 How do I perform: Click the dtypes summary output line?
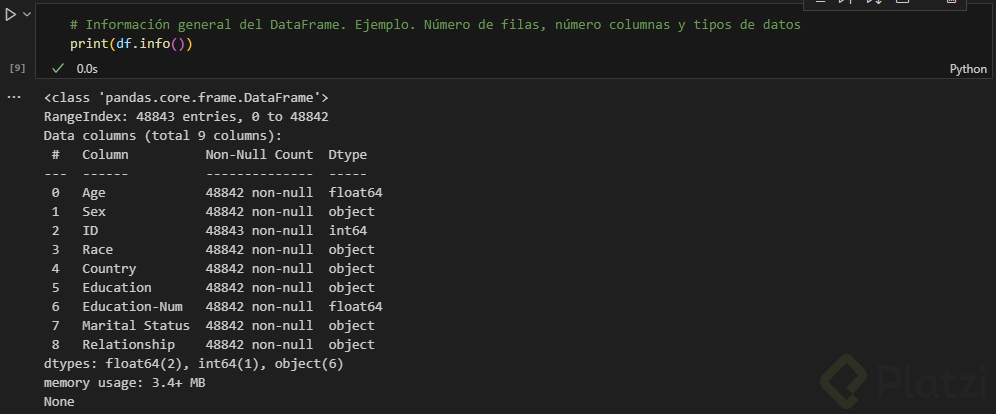[193, 364]
